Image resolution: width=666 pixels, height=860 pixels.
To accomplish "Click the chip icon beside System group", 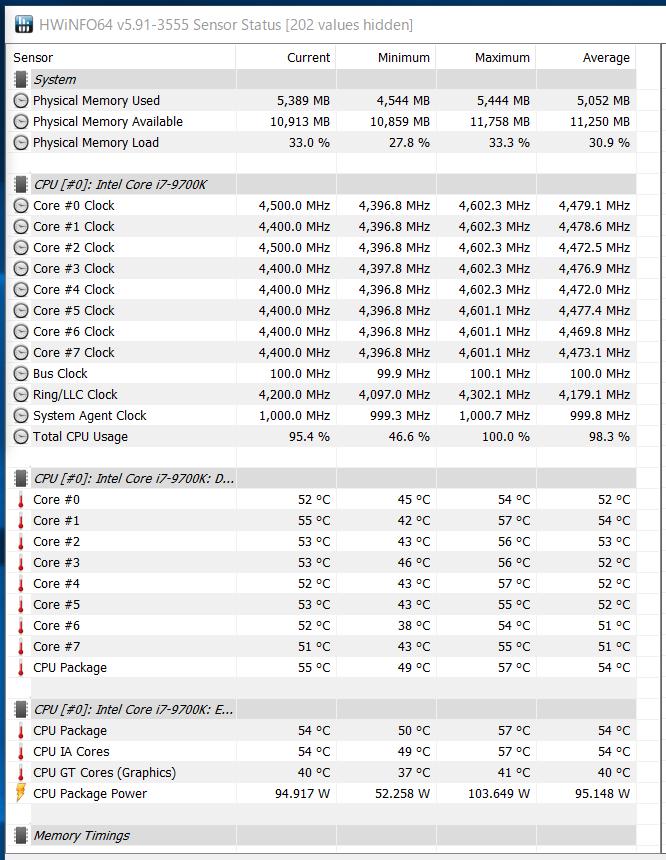I will tap(21, 80).
